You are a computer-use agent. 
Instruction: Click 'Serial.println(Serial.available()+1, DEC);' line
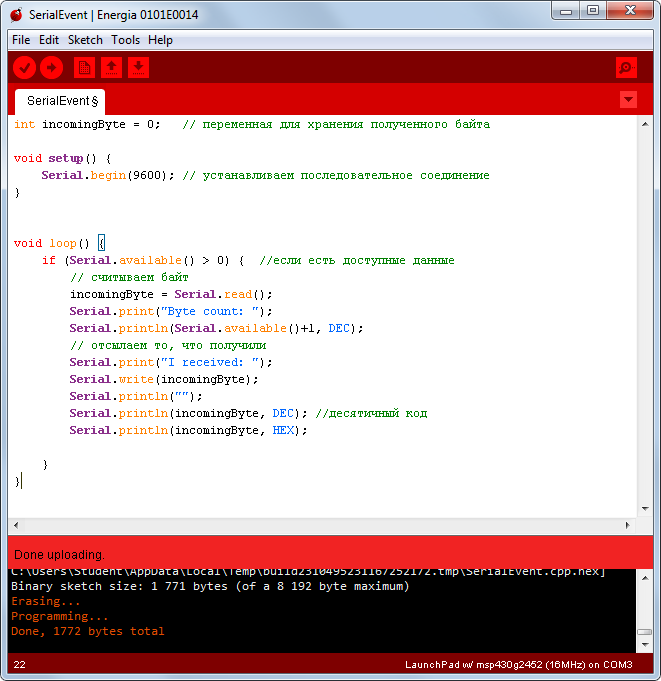point(216,328)
